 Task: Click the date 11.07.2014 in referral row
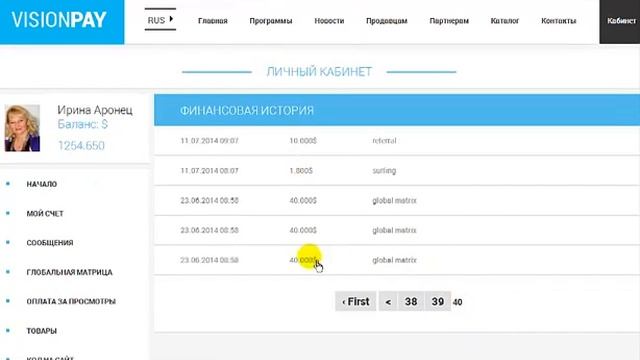click(x=209, y=141)
